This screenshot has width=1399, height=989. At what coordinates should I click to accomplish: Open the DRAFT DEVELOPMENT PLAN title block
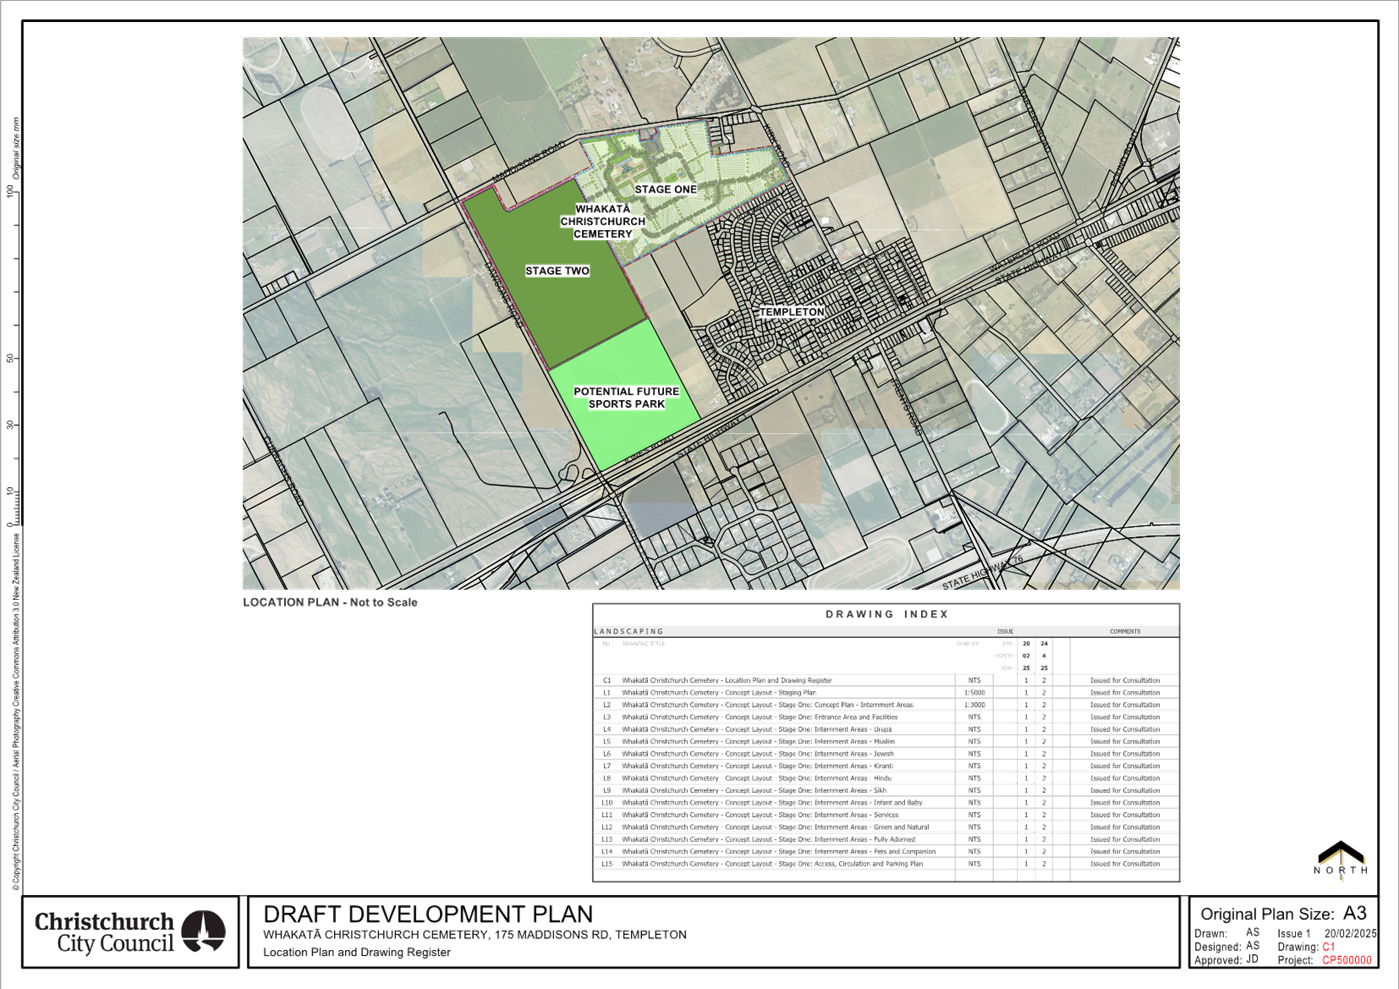pyautogui.click(x=428, y=914)
